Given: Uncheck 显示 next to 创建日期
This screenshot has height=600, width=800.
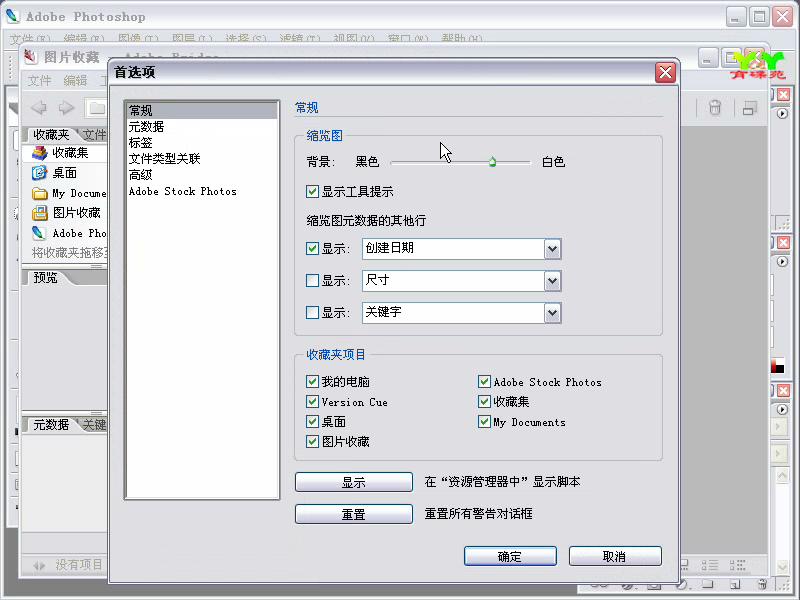Looking at the screenshot, I should click(312, 248).
